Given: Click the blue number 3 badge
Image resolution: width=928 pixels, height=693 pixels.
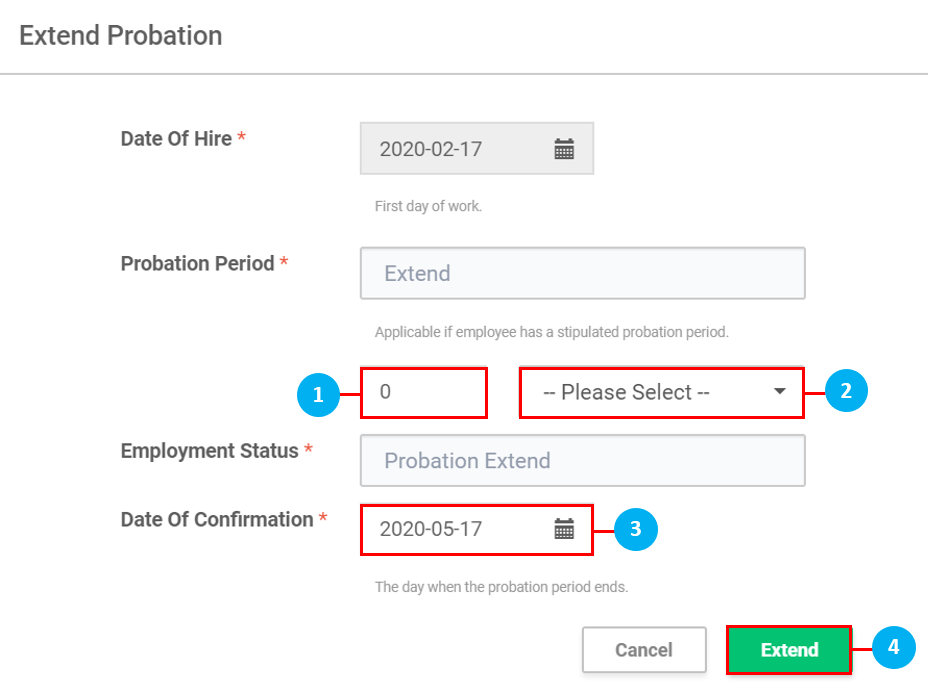Looking at the screenshot, I should point(634,529).
